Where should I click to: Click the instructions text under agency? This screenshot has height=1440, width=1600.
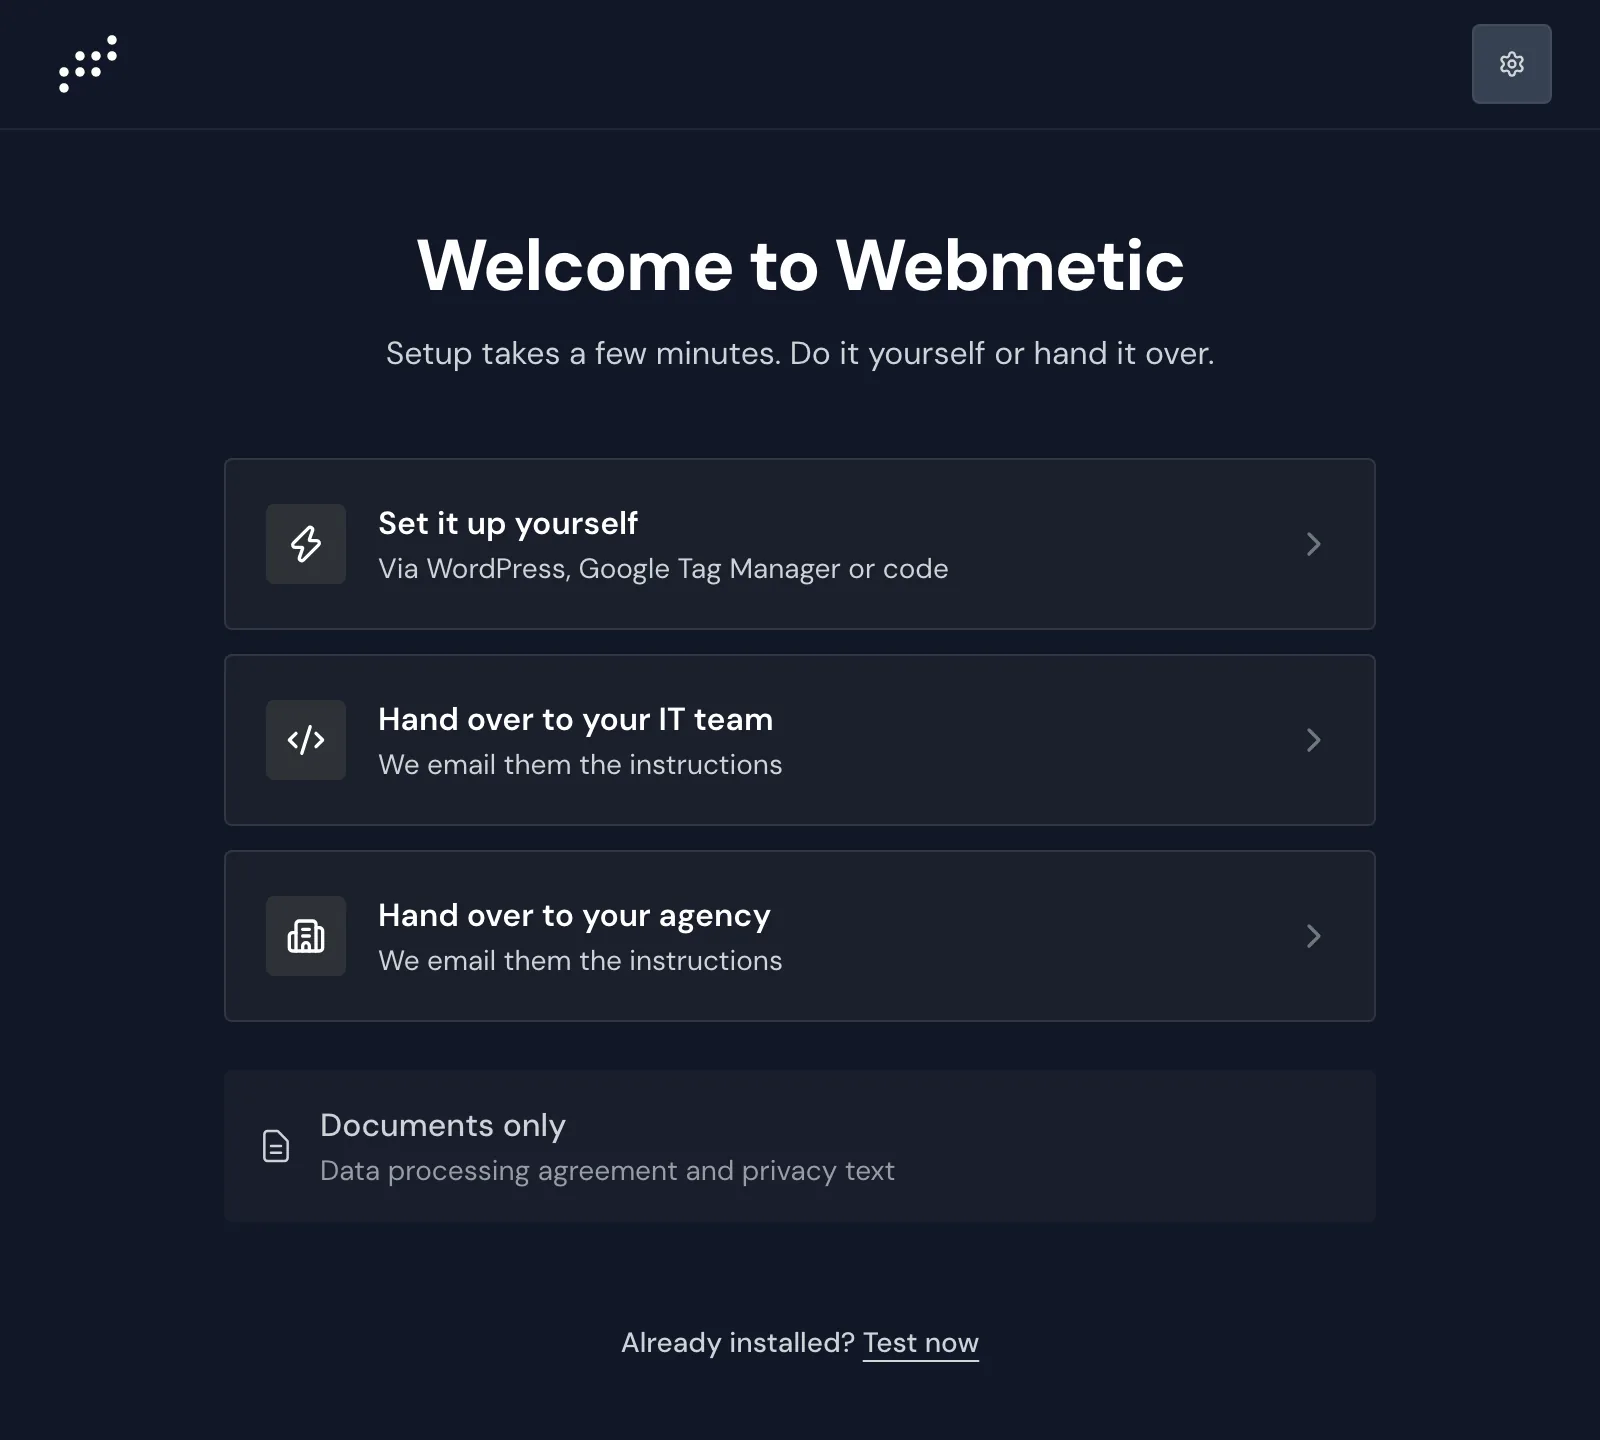(x=580, y=961)
